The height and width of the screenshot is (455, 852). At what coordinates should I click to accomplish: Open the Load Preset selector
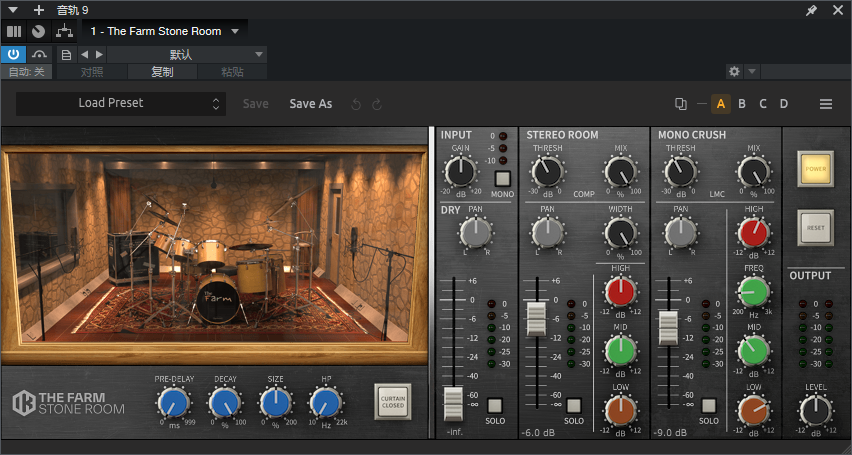coord(121,103)
